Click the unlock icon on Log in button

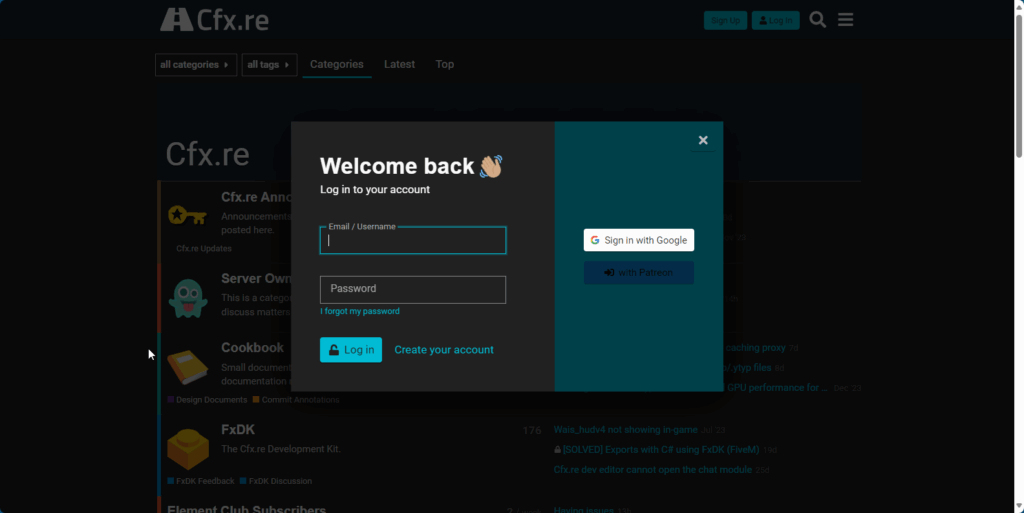tap(334, 350)
